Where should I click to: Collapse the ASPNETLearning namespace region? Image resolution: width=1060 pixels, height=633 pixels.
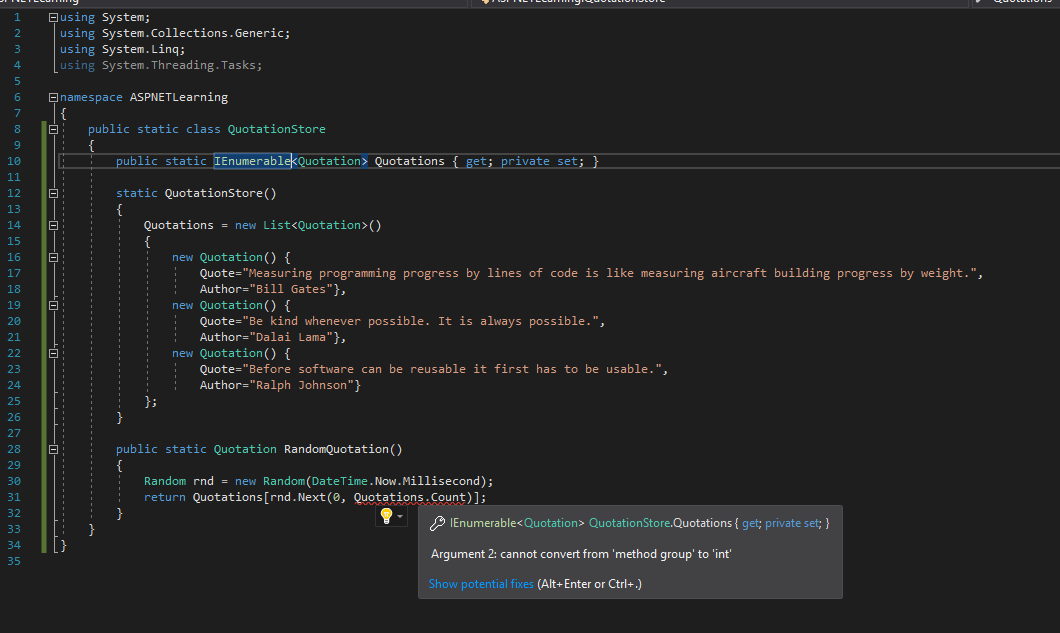click(52, 97)
